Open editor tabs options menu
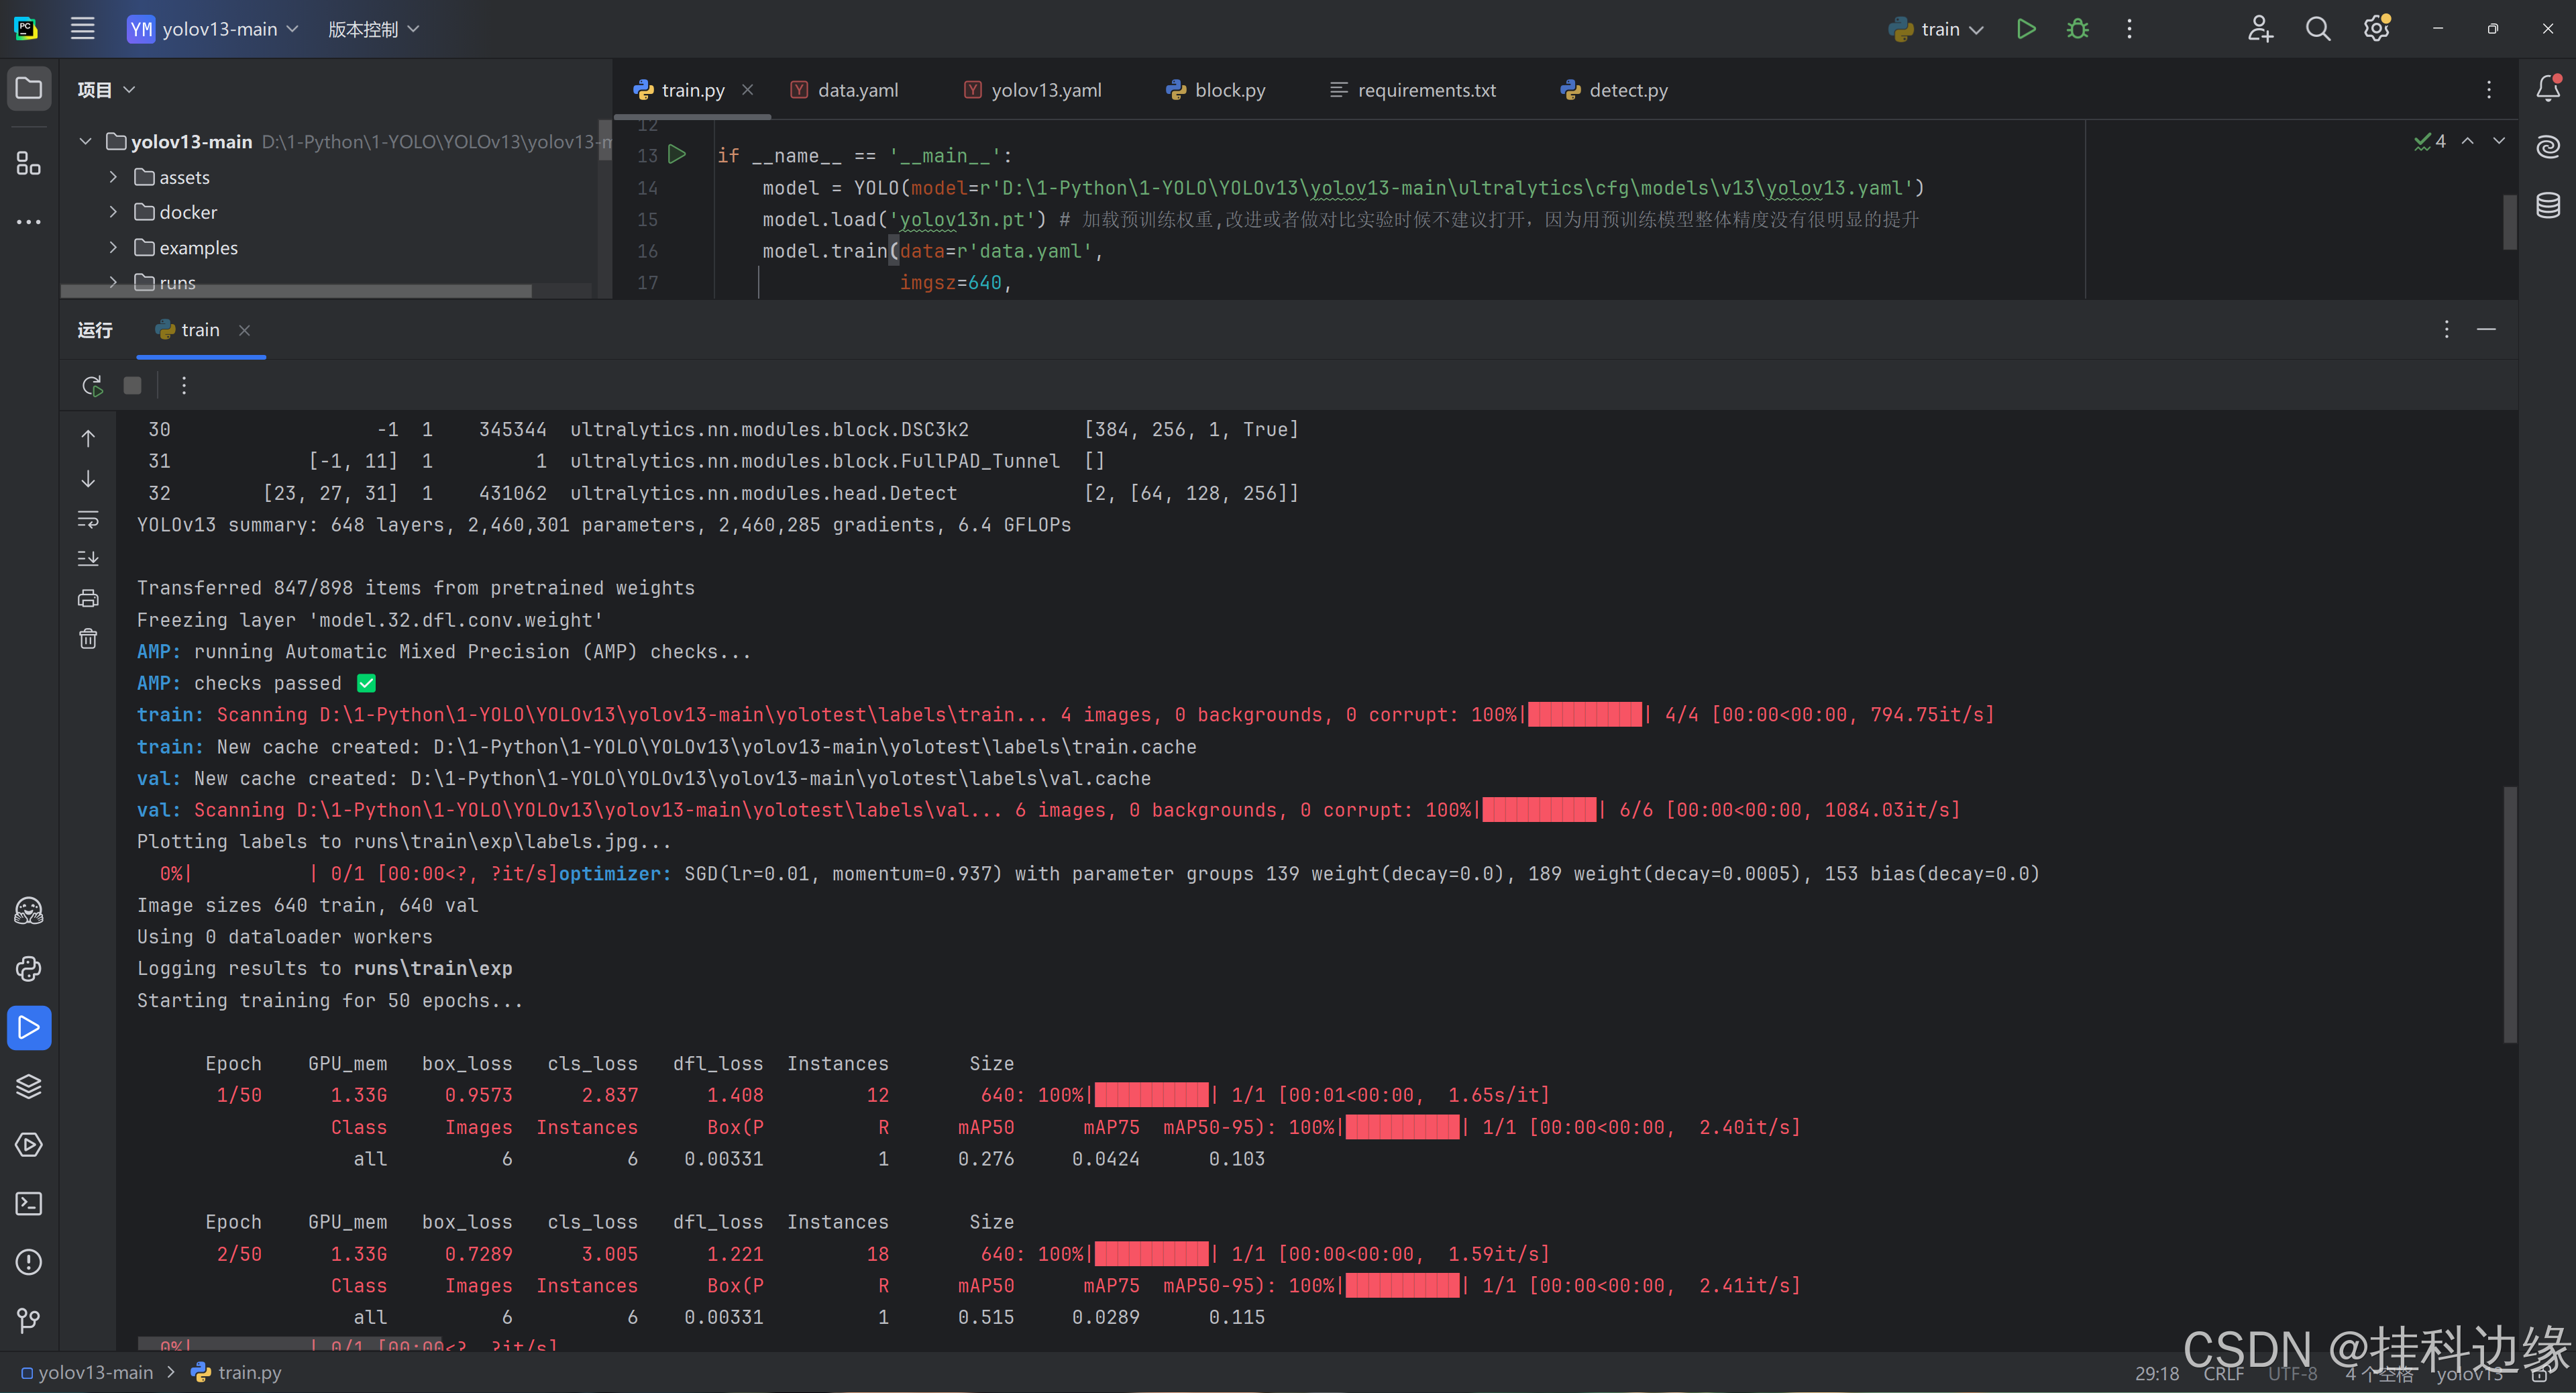2576x1393 pixels. click(2489, 90)
